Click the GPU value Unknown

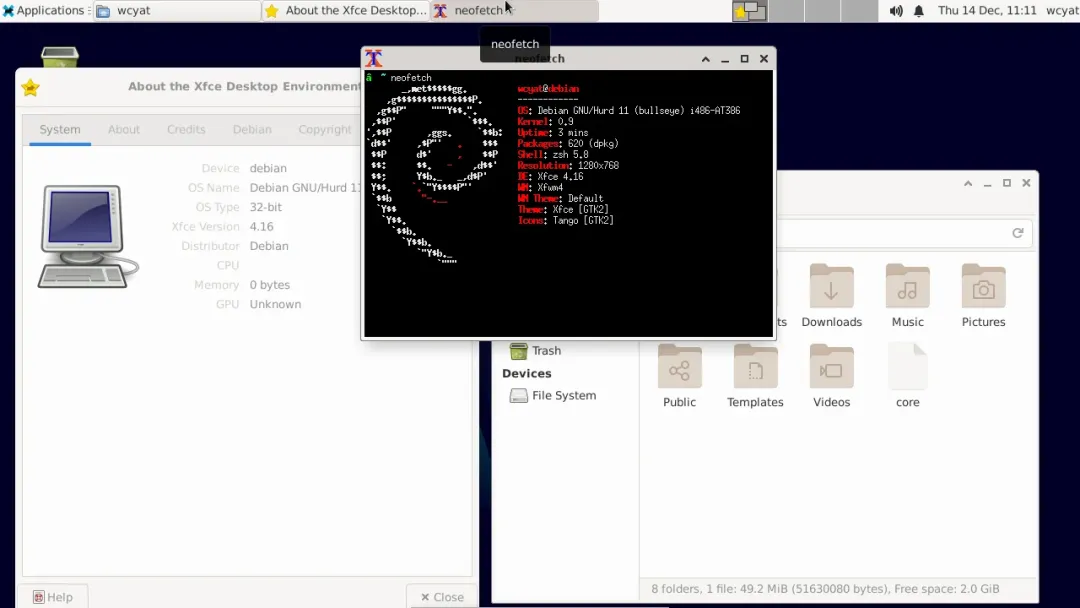pos(275,304)
